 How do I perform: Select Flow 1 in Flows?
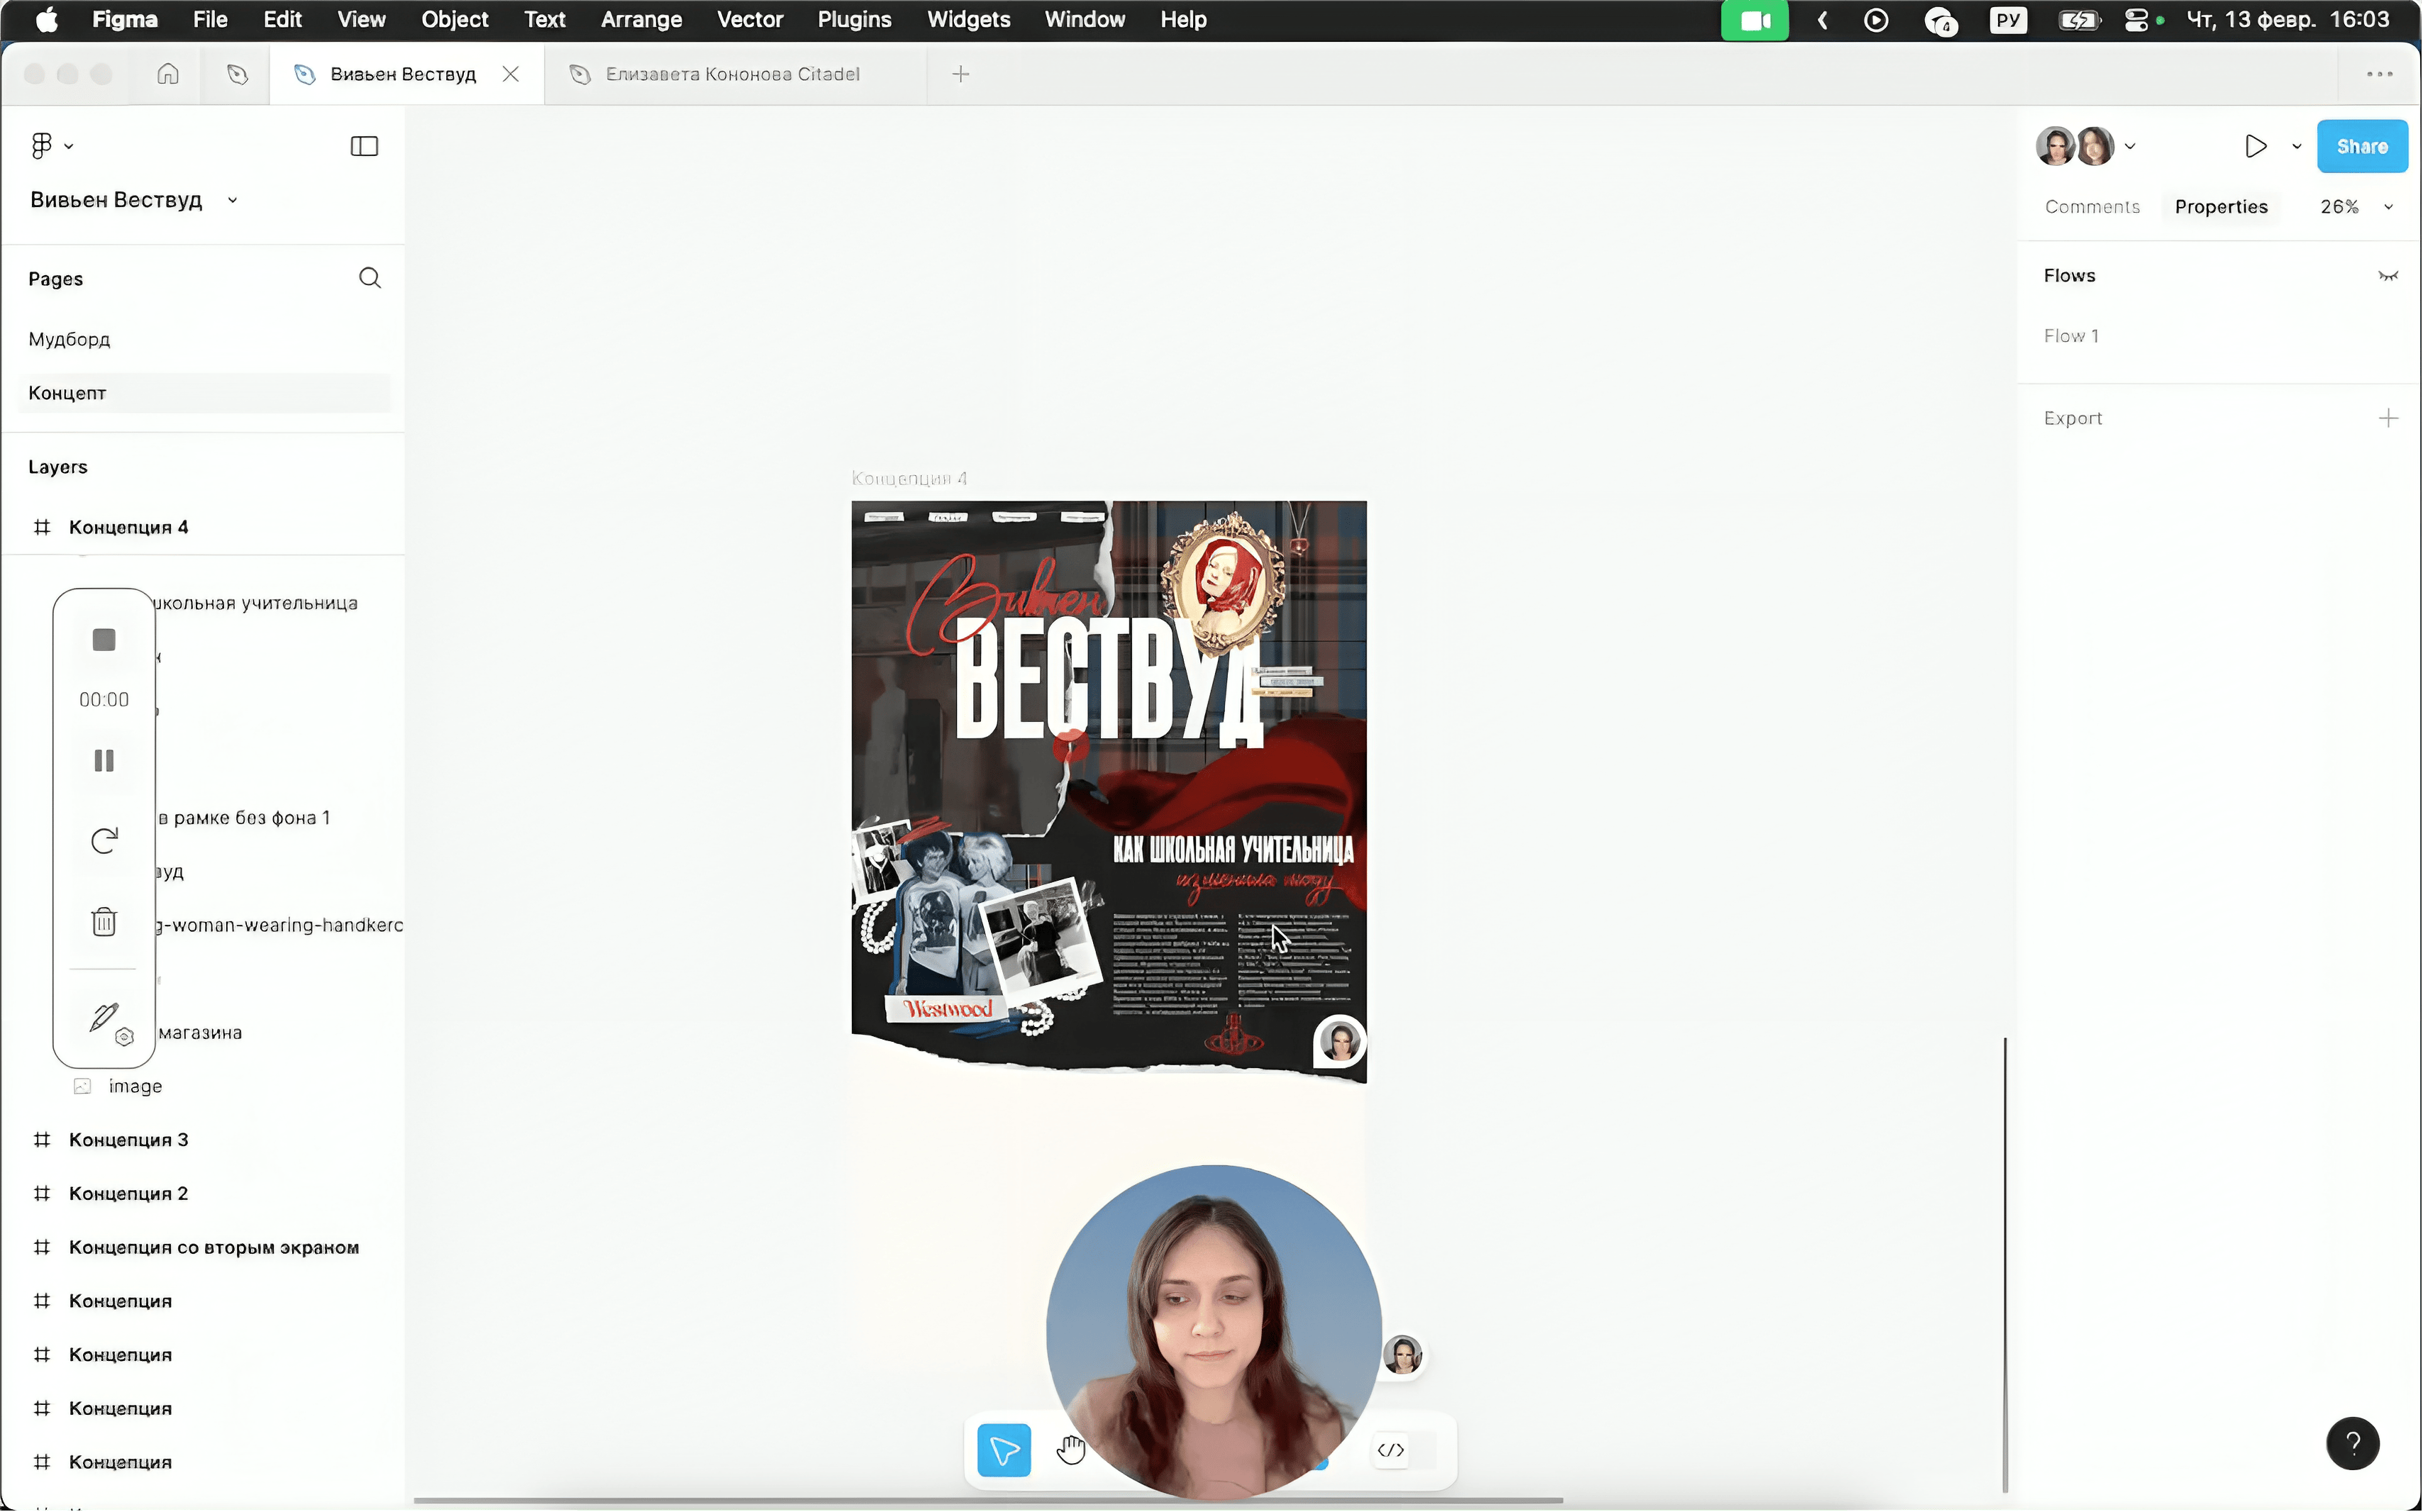click(2071, 336)
